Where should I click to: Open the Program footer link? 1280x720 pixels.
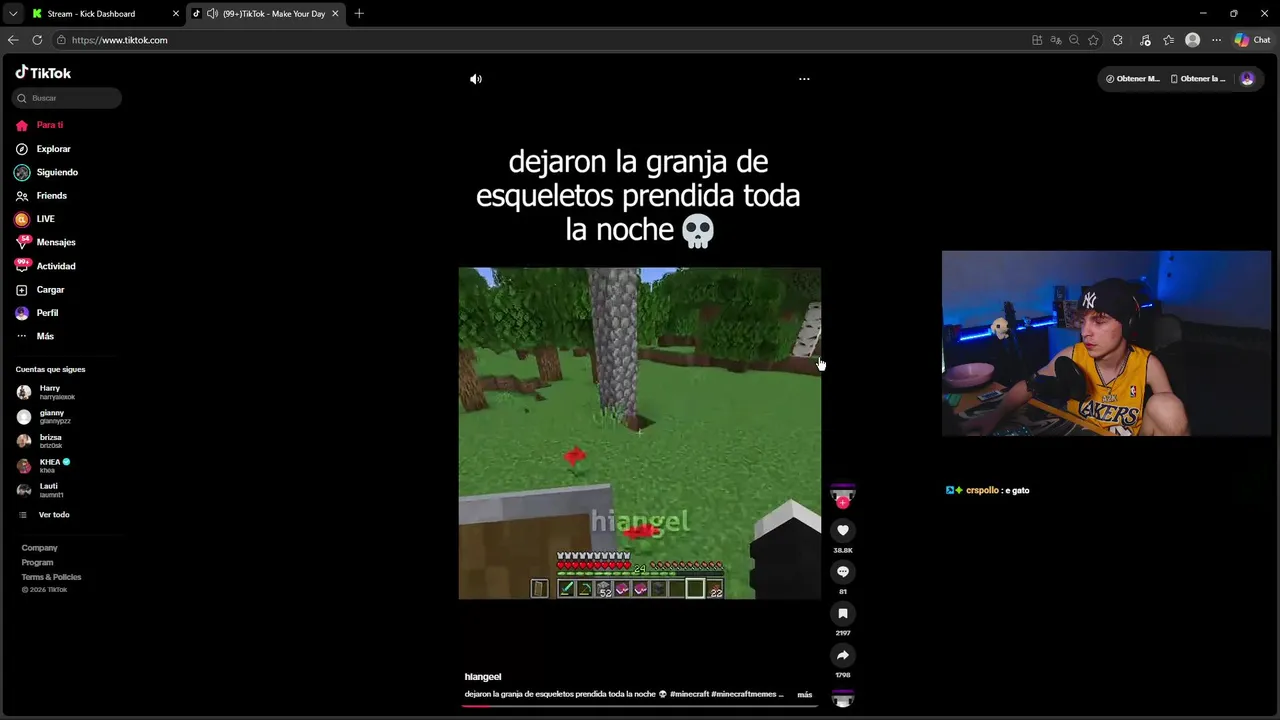point(38,562)
